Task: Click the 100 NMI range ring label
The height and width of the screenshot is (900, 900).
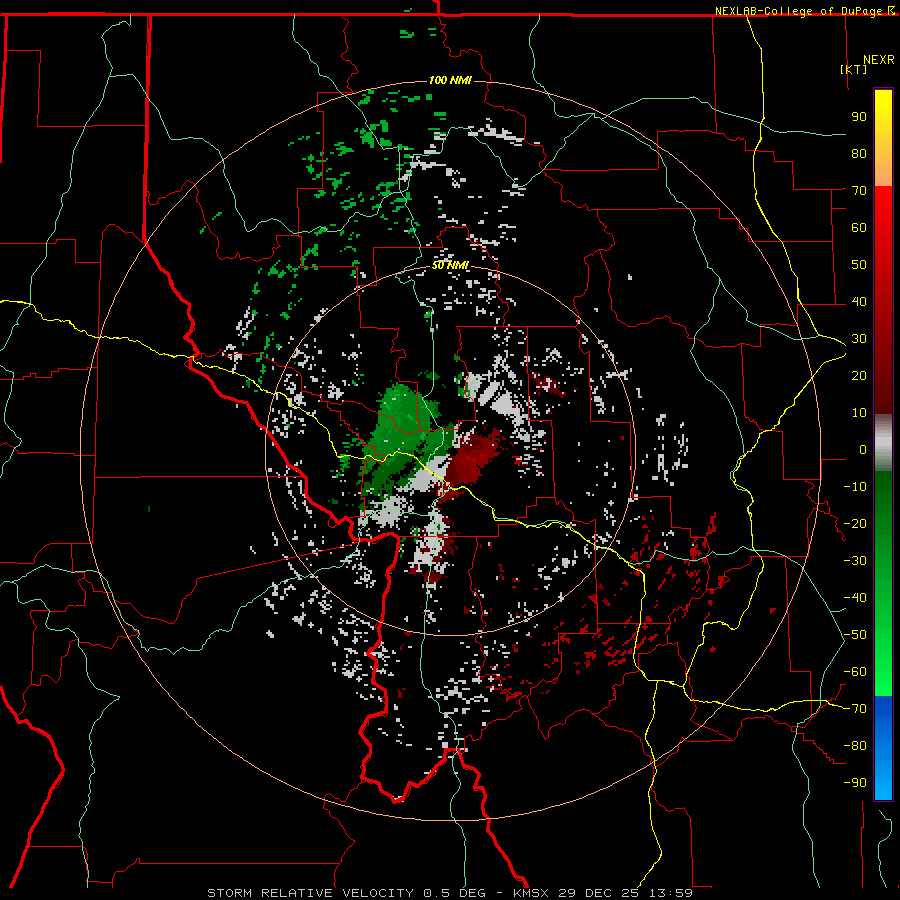Action: [450, 80]
